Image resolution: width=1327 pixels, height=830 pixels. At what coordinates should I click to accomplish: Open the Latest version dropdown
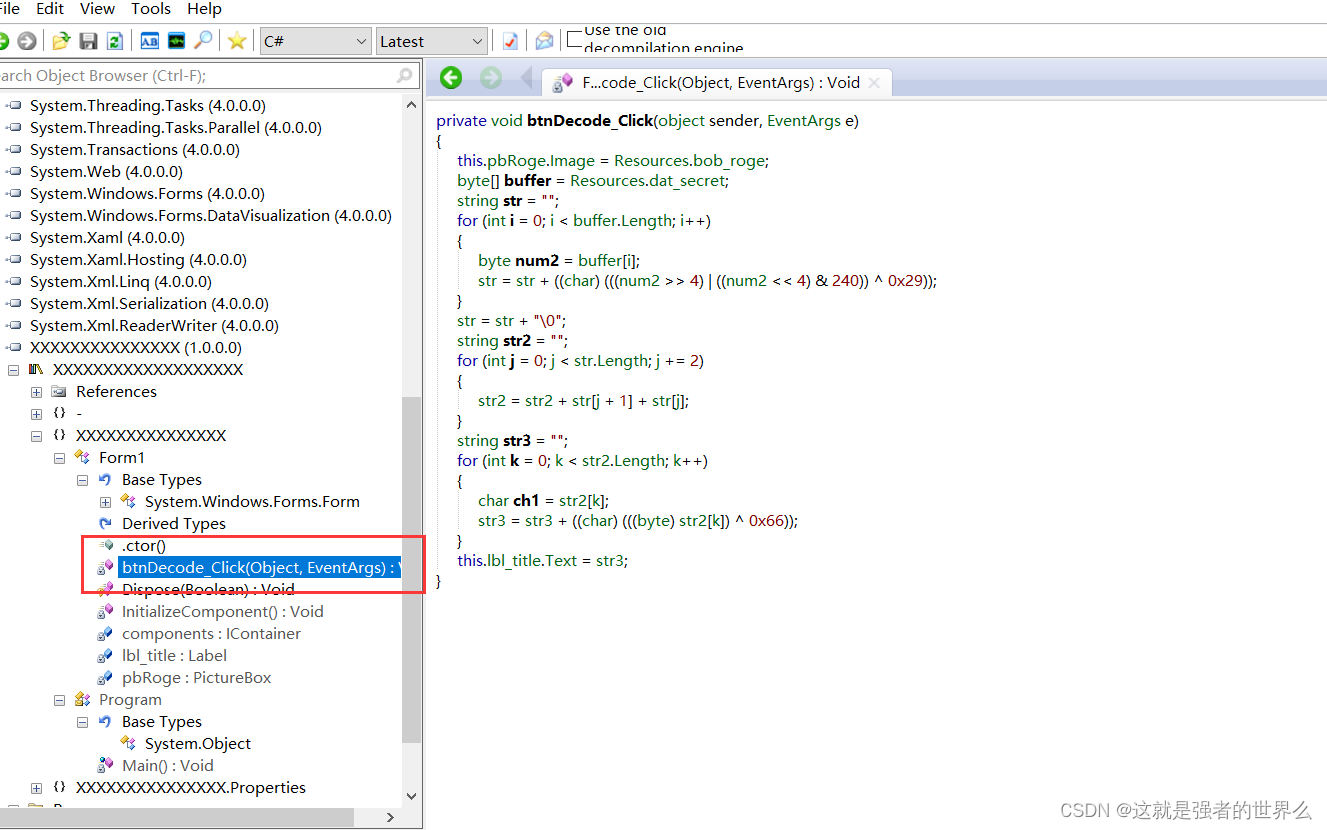pyautogui.click(x=432, y=41)
